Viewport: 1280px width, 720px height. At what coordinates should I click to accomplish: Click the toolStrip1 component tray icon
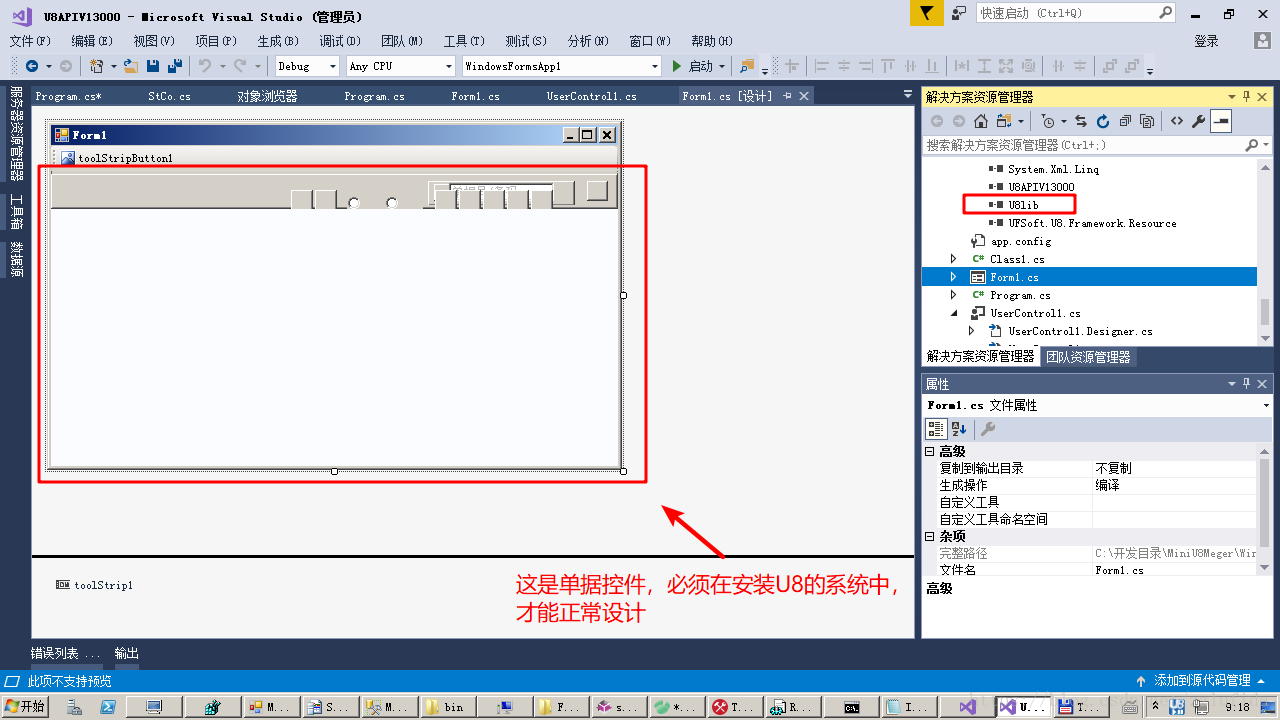pos(62,585)
